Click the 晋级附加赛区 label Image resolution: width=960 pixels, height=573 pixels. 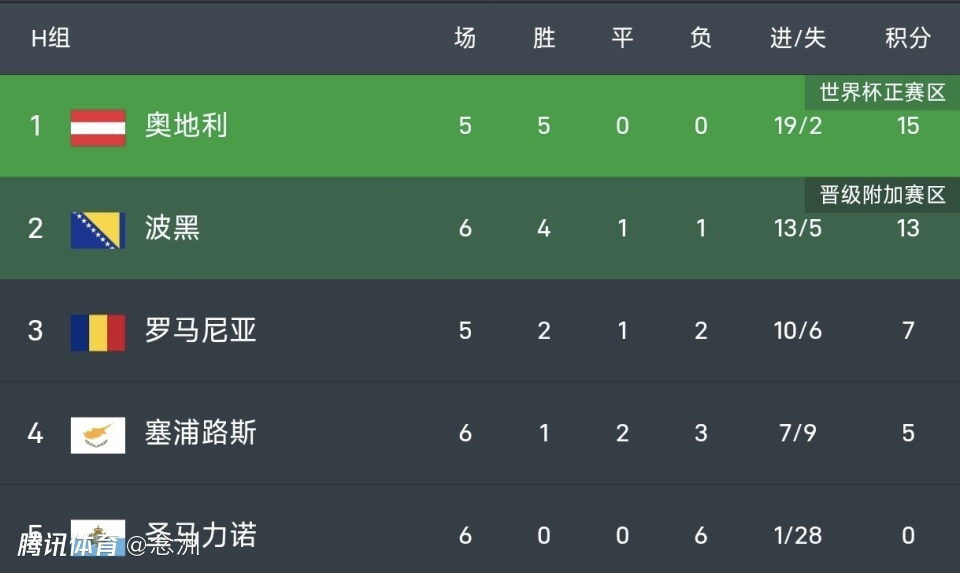(x=882, y=195)
